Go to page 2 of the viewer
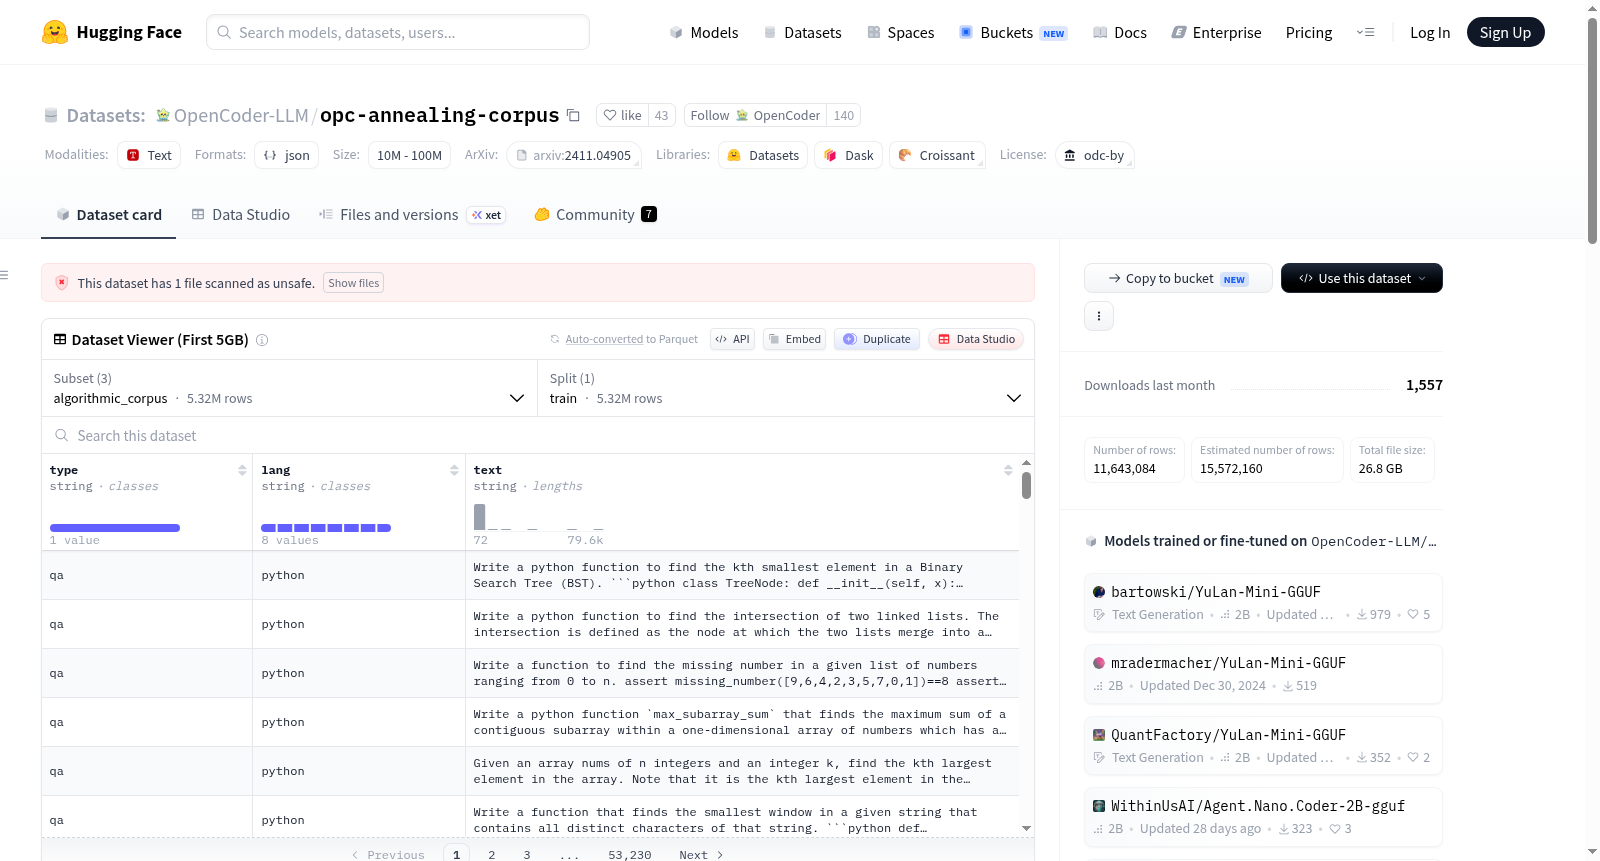This screenshot has height=861, width=1600. point(491,854)
